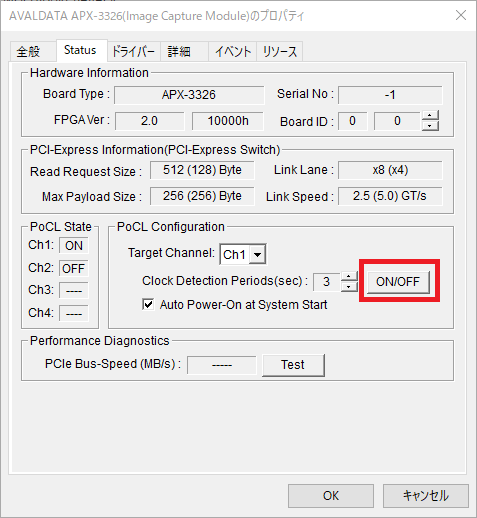The width and height of the screenshot is (477, 518).
Task: Toggle Auto Power-On at System Start checkbox
Action: [x=148, y=304]
